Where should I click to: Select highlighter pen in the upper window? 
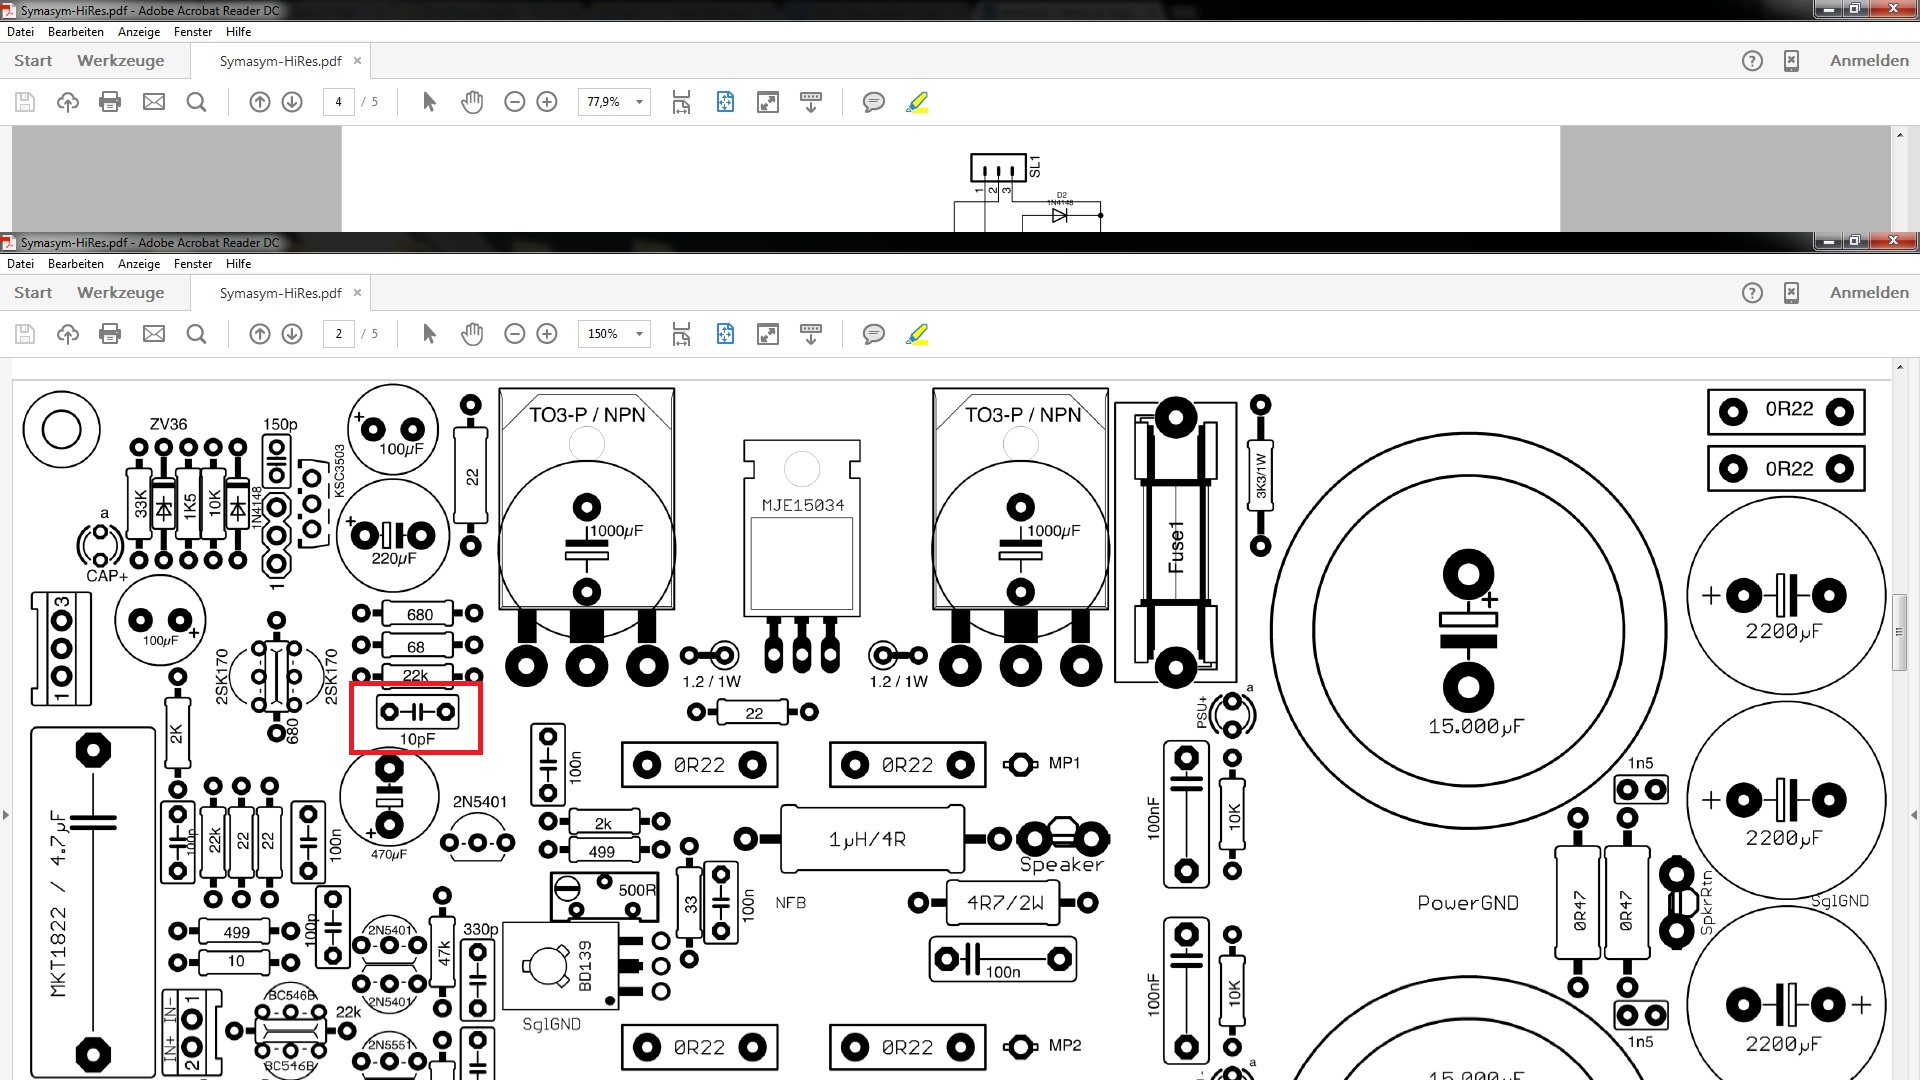pos(917,102)
